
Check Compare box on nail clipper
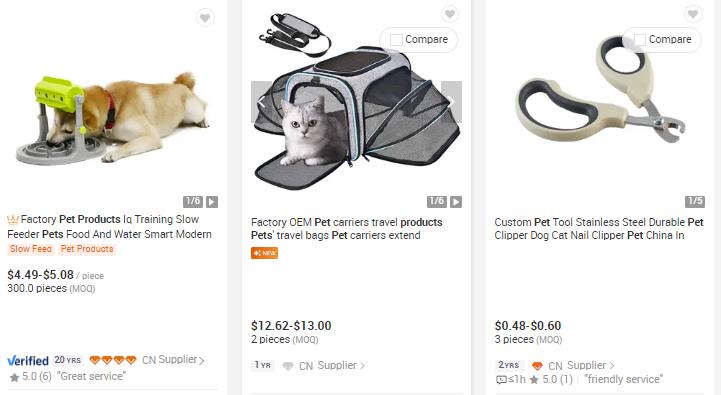640,40
